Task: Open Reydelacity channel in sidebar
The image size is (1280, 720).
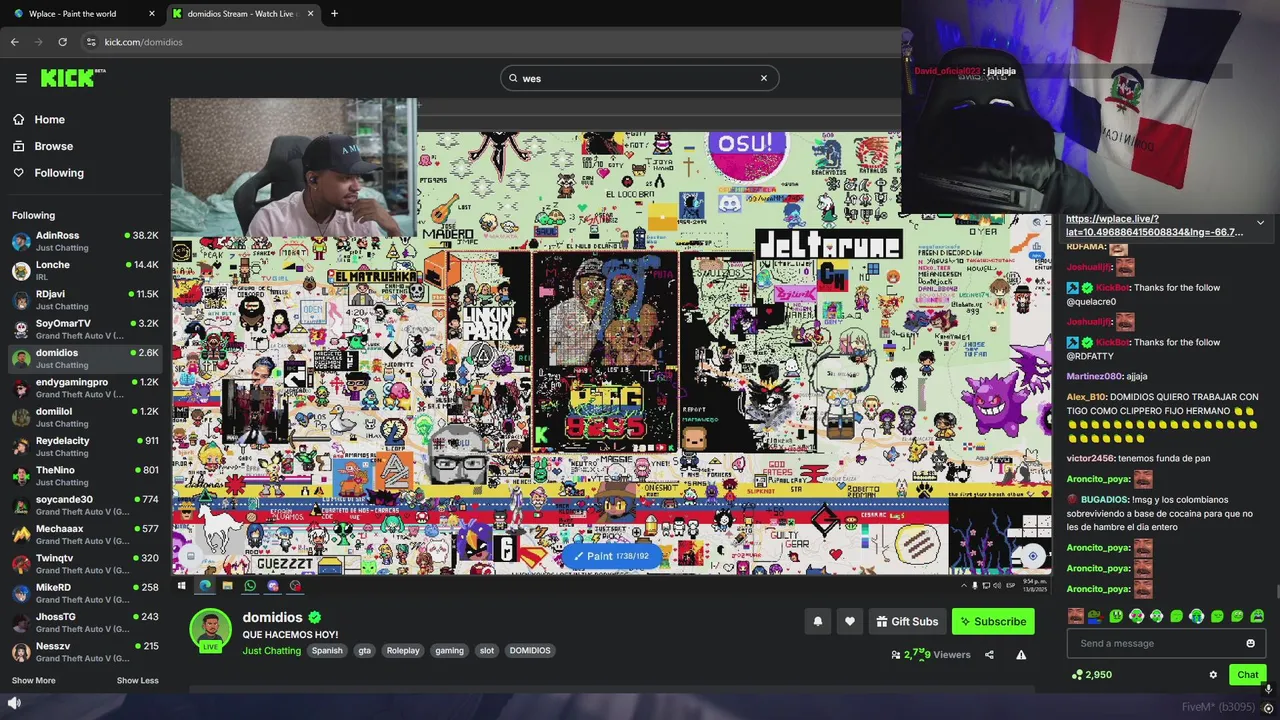Action: 85,446
